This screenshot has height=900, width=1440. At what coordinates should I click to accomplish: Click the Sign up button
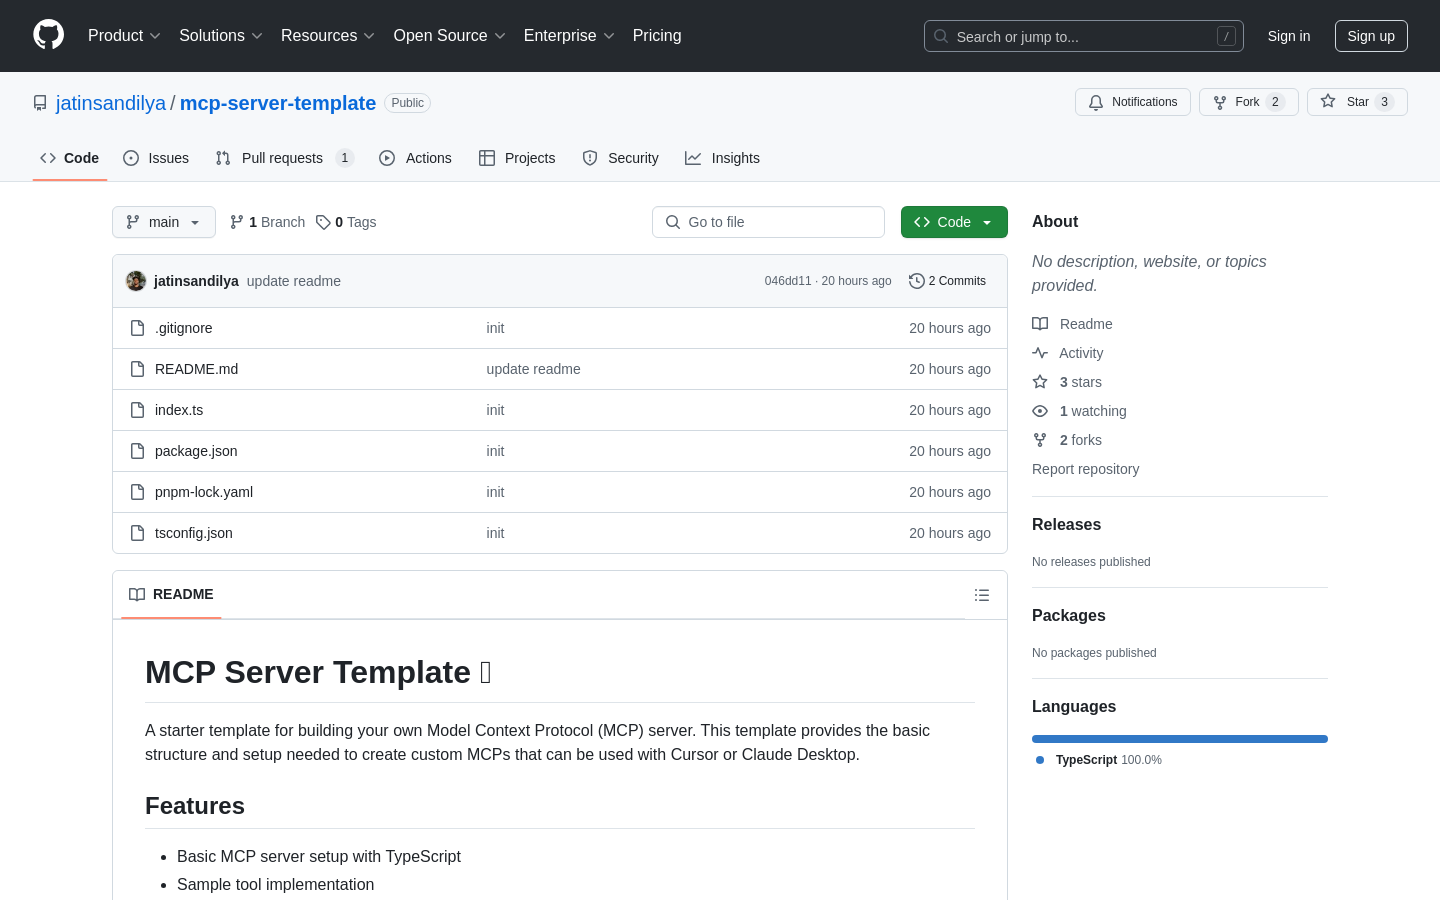tap(1371, 36)
